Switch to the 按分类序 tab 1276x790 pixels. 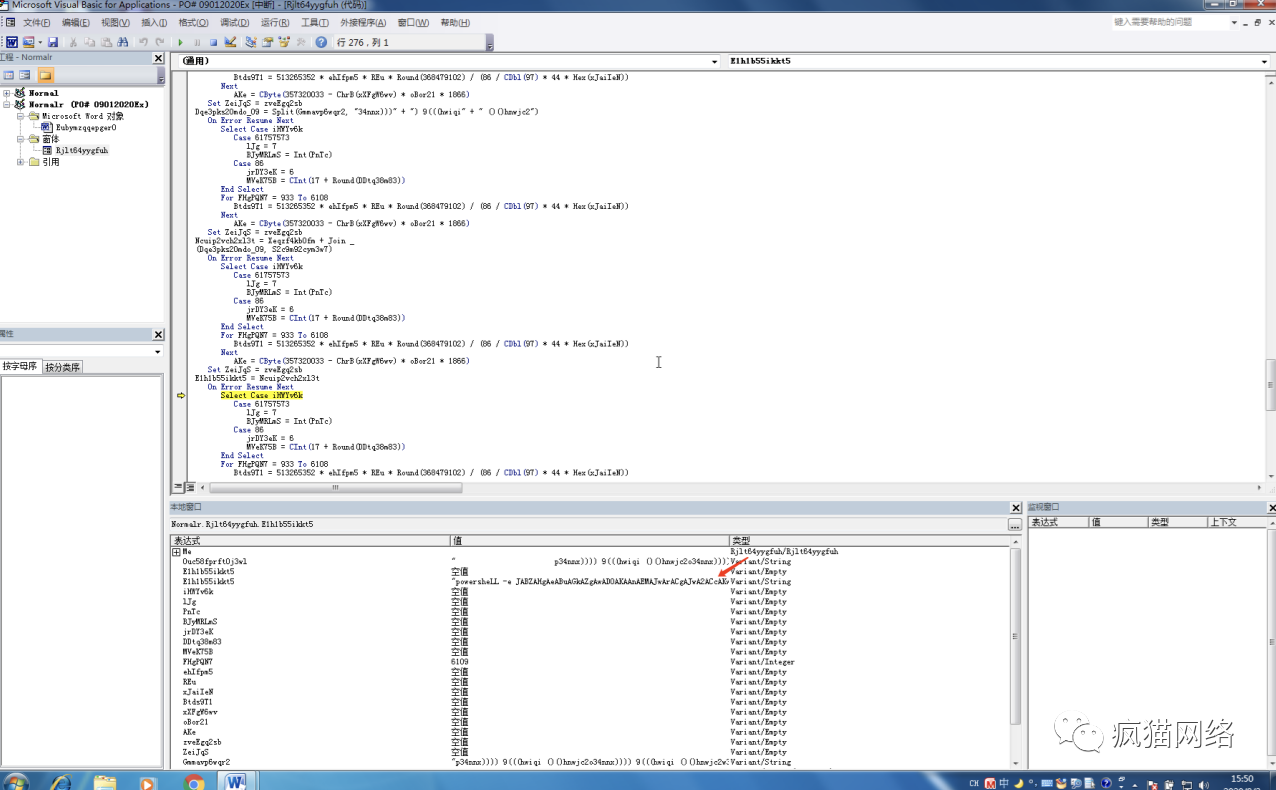[62, 367]
